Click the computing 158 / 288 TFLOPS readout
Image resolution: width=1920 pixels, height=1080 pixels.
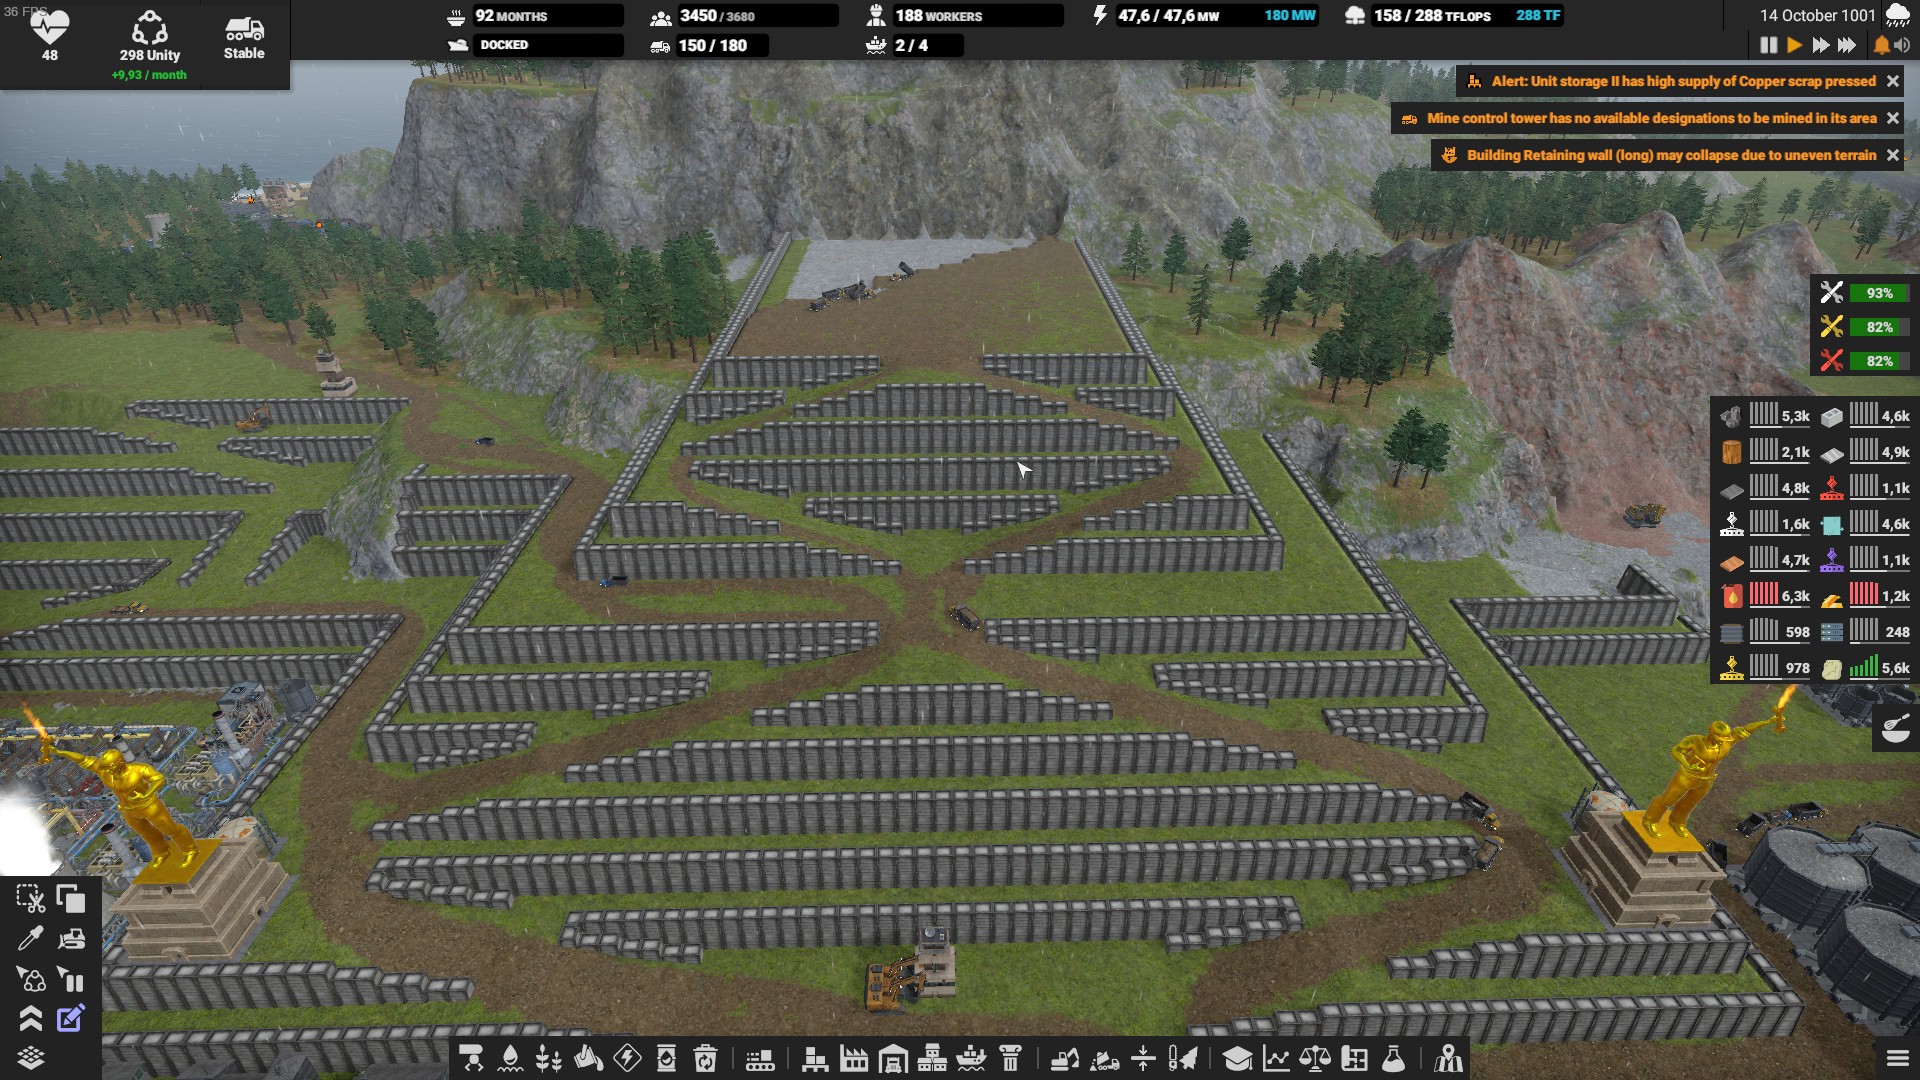(1454, 16)
